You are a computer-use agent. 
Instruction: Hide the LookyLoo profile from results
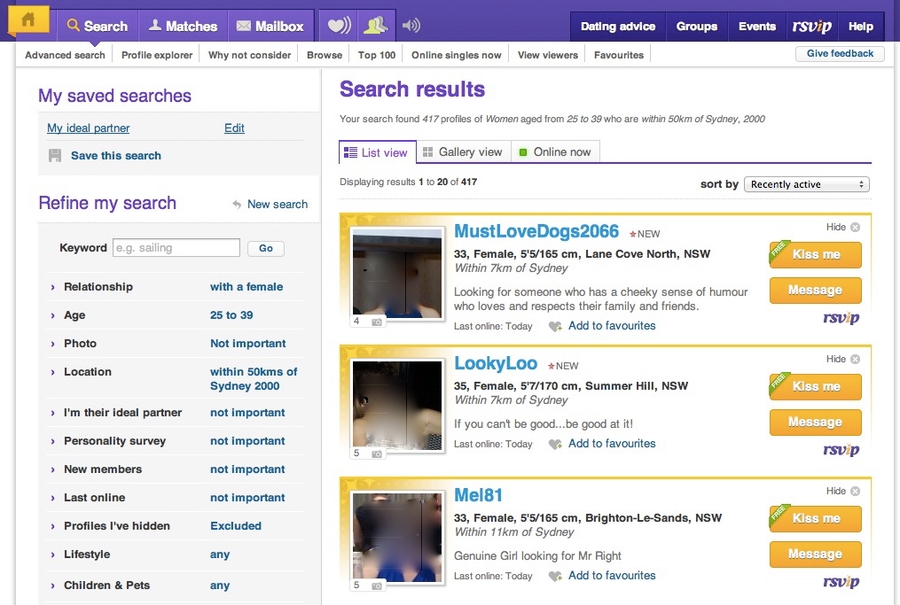coord(854,359)
